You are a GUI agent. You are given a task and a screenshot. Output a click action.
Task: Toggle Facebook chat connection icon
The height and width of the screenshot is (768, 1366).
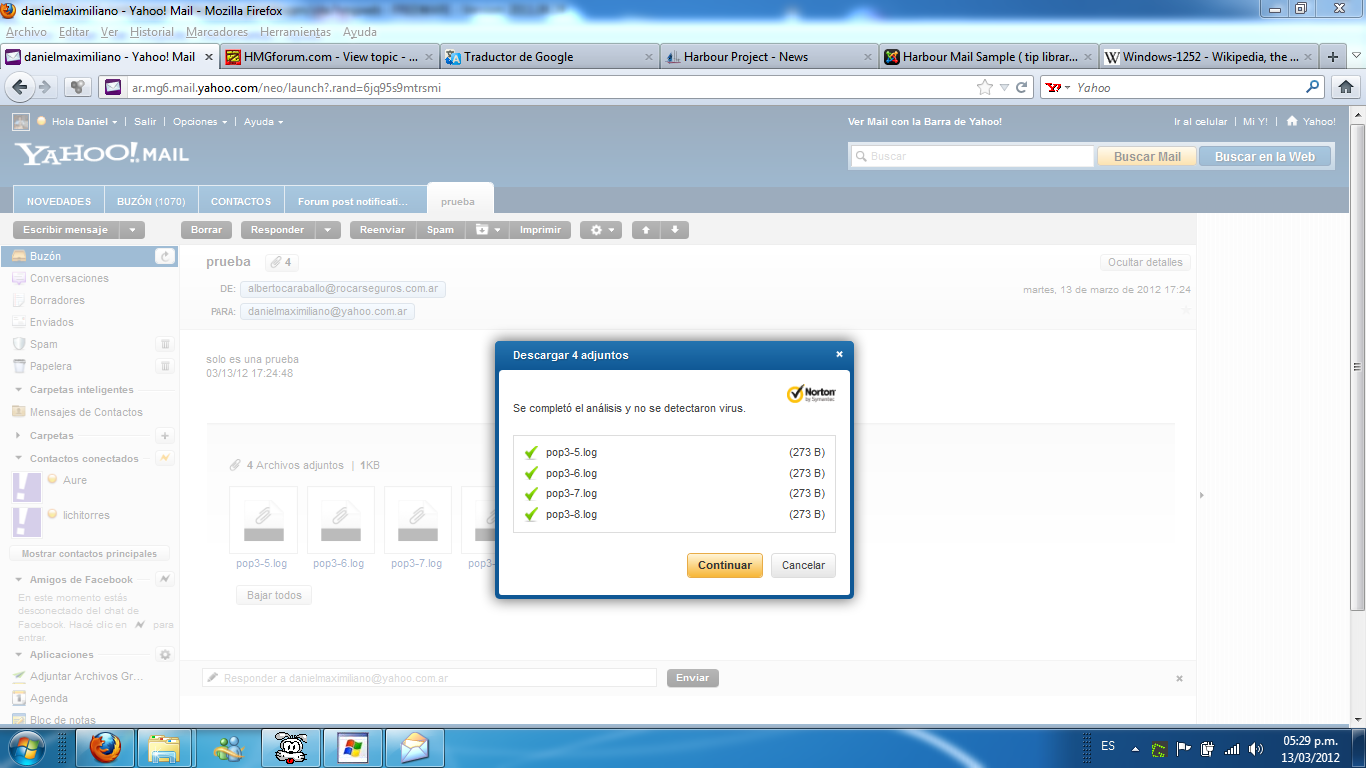coord(165,579)
